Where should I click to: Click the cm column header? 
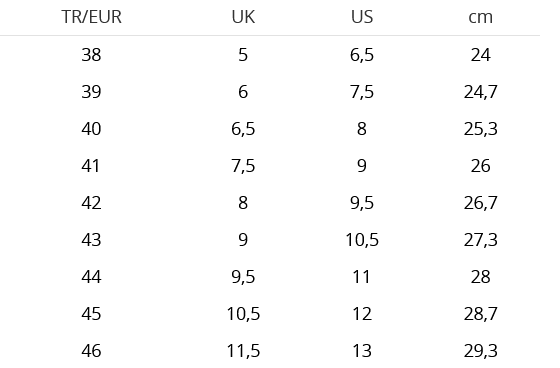[480, 17]
